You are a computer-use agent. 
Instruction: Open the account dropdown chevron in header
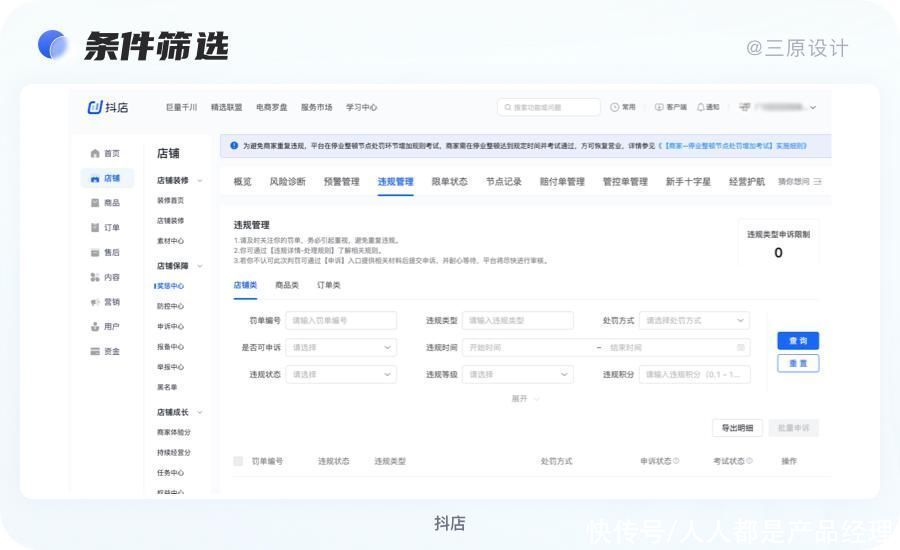coord(813,107)
